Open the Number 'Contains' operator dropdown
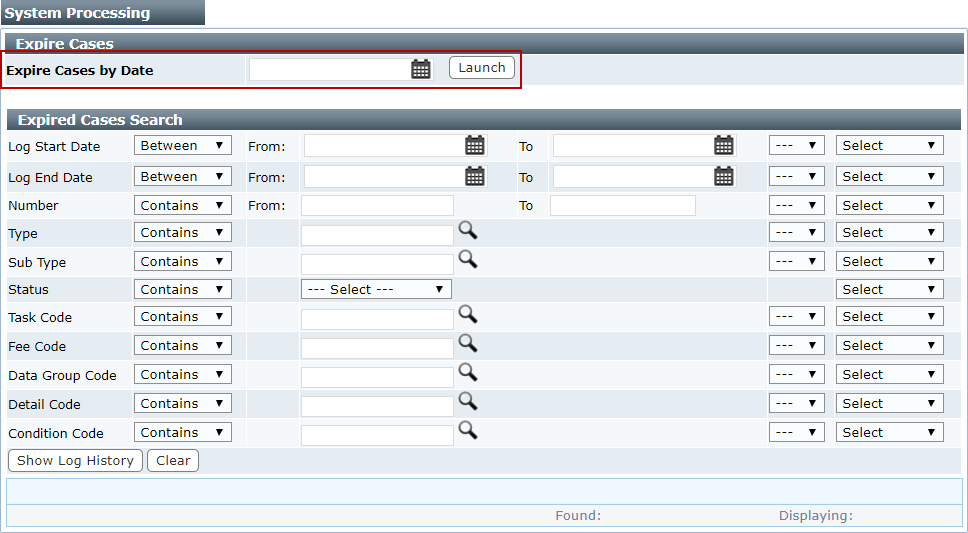968x533 pixels. coord(183,205)
